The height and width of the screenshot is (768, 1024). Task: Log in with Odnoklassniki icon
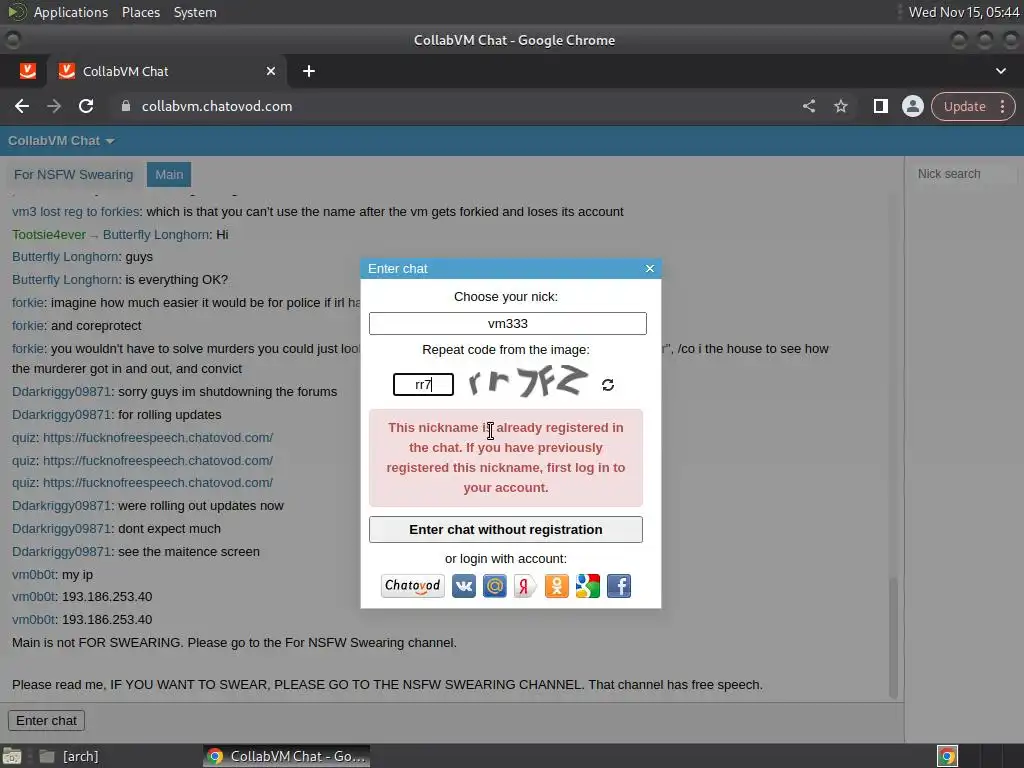(x=556, y=586)
